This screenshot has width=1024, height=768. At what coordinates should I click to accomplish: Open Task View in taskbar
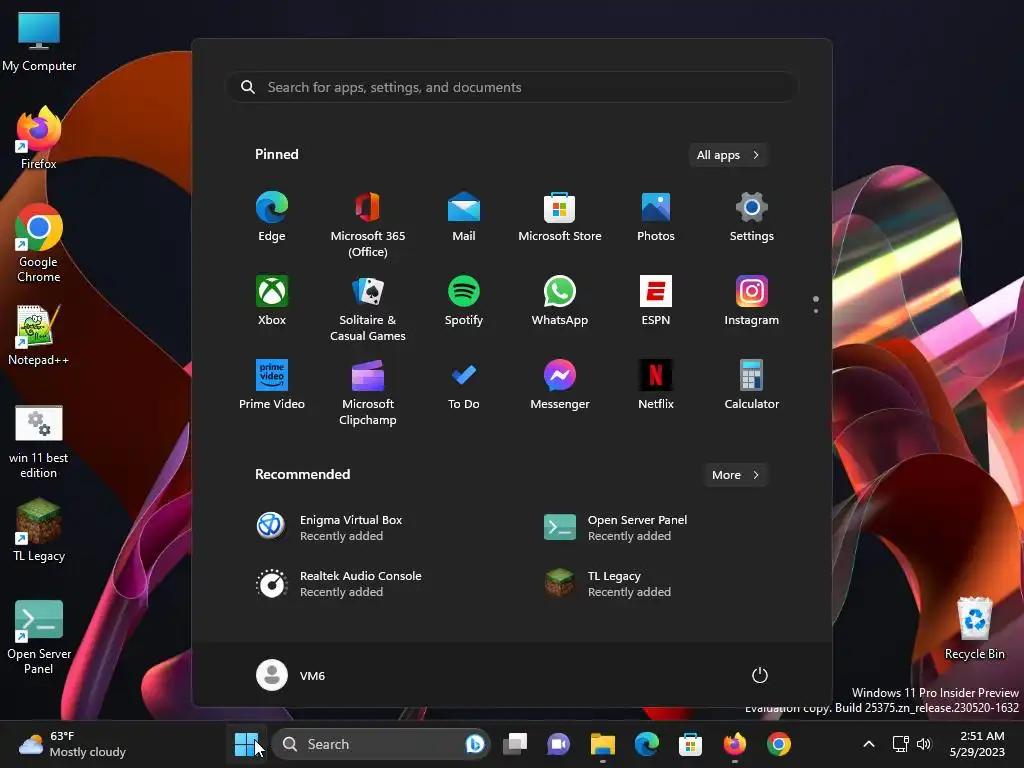515,744
